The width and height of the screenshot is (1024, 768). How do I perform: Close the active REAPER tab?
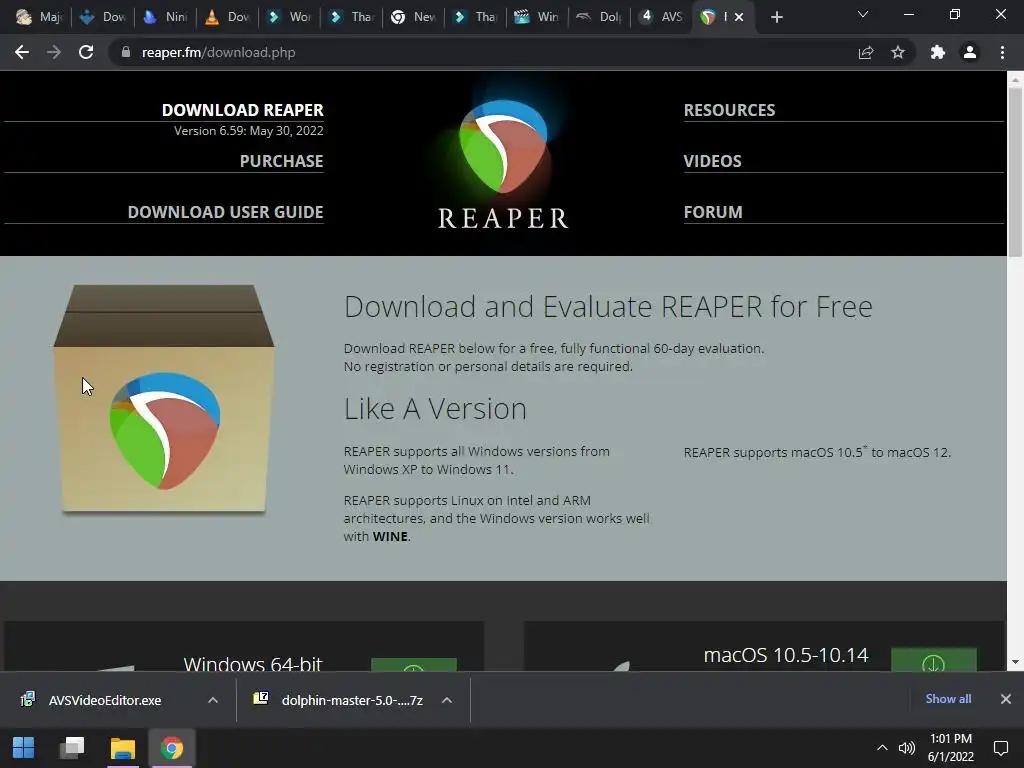[739, 17]
